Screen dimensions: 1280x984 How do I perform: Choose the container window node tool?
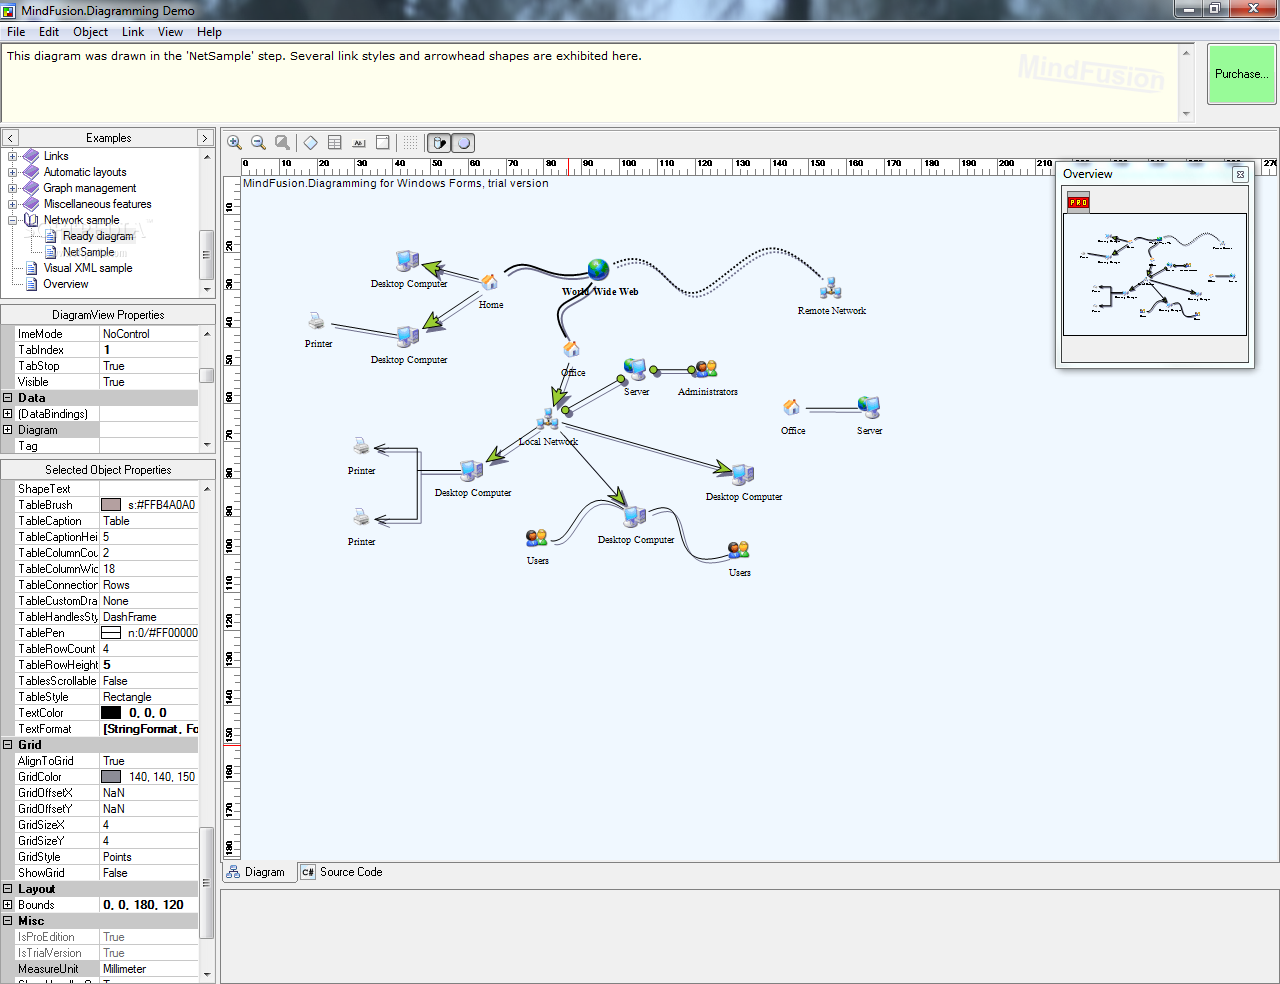coord(383,143)
